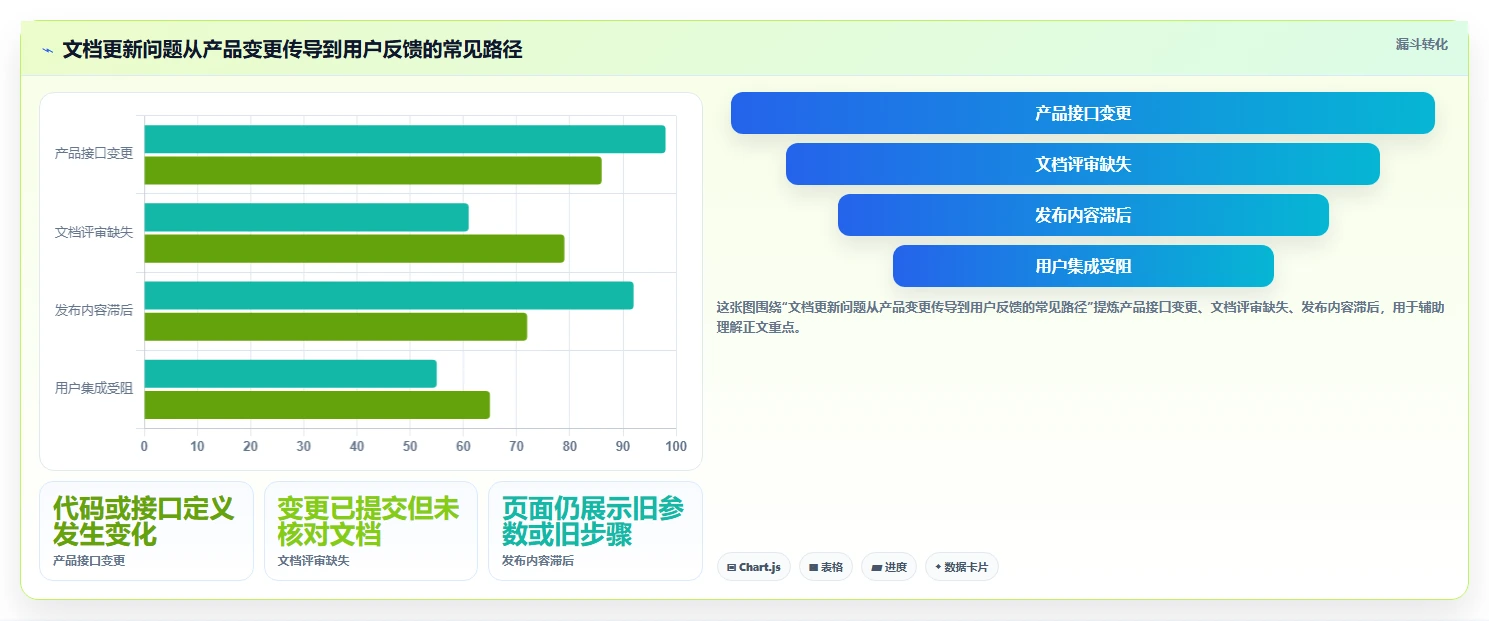Screen dimensions: 1489x621
Task: Open the 代码或接口定义发生变化 data card
Action: click(x=146, y=531)
